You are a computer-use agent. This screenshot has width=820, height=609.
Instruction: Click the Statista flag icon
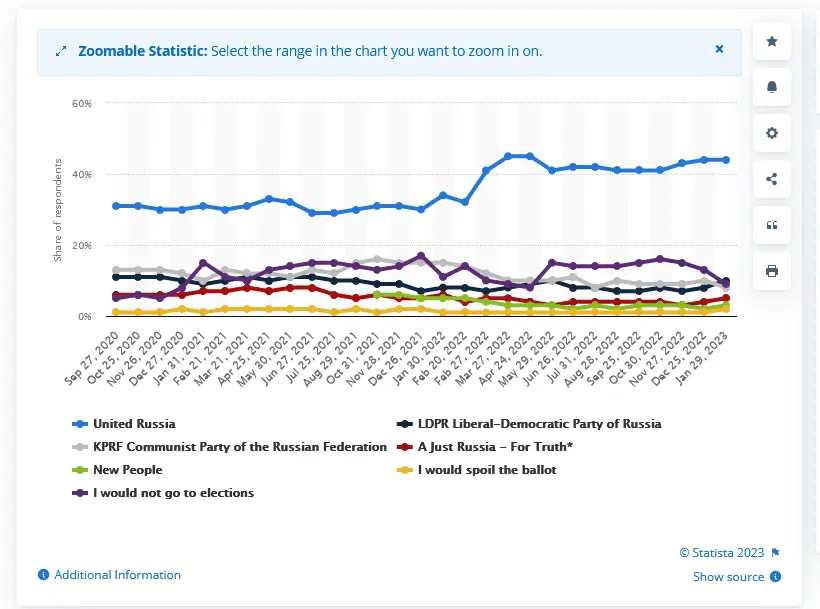tap(775, 552)
